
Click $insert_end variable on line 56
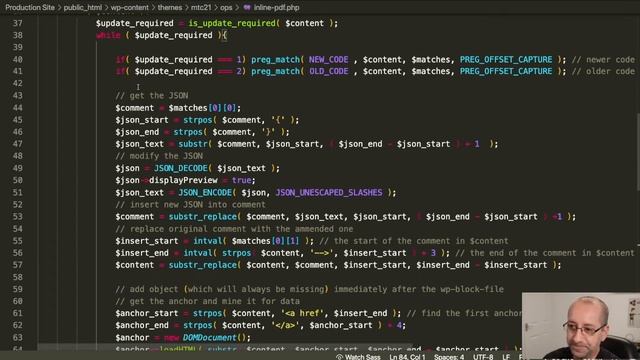tap(142, 253)
